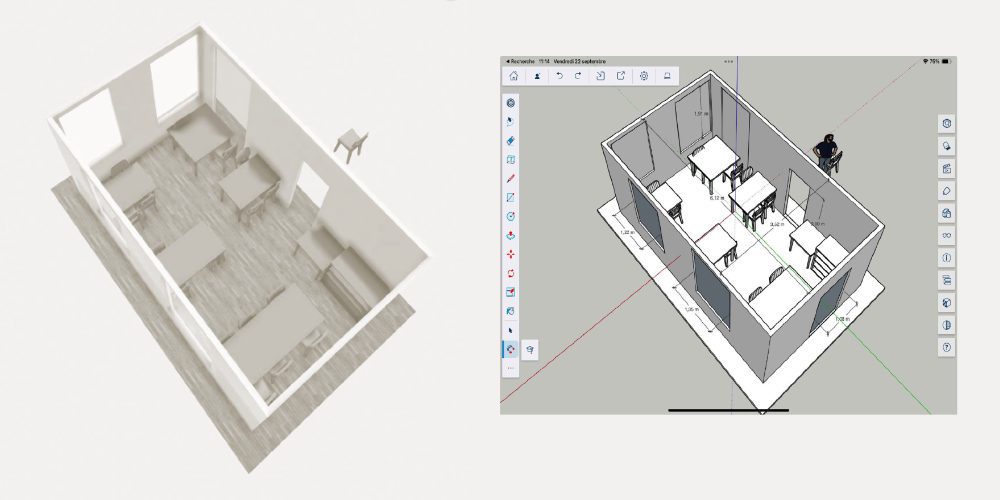Activate the arrow Select tool
This screenshot has width=1000, height=500.
(511, 329)
